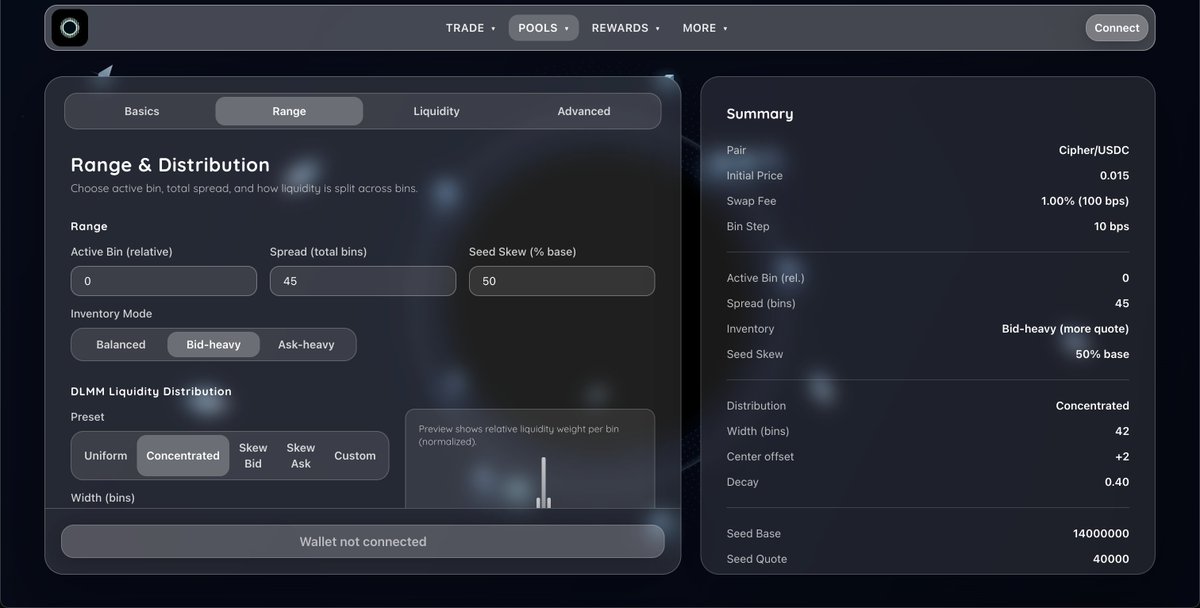1200x608 pixels.
Task: Choose the Custom distribution preset
Action: [355, 455]
